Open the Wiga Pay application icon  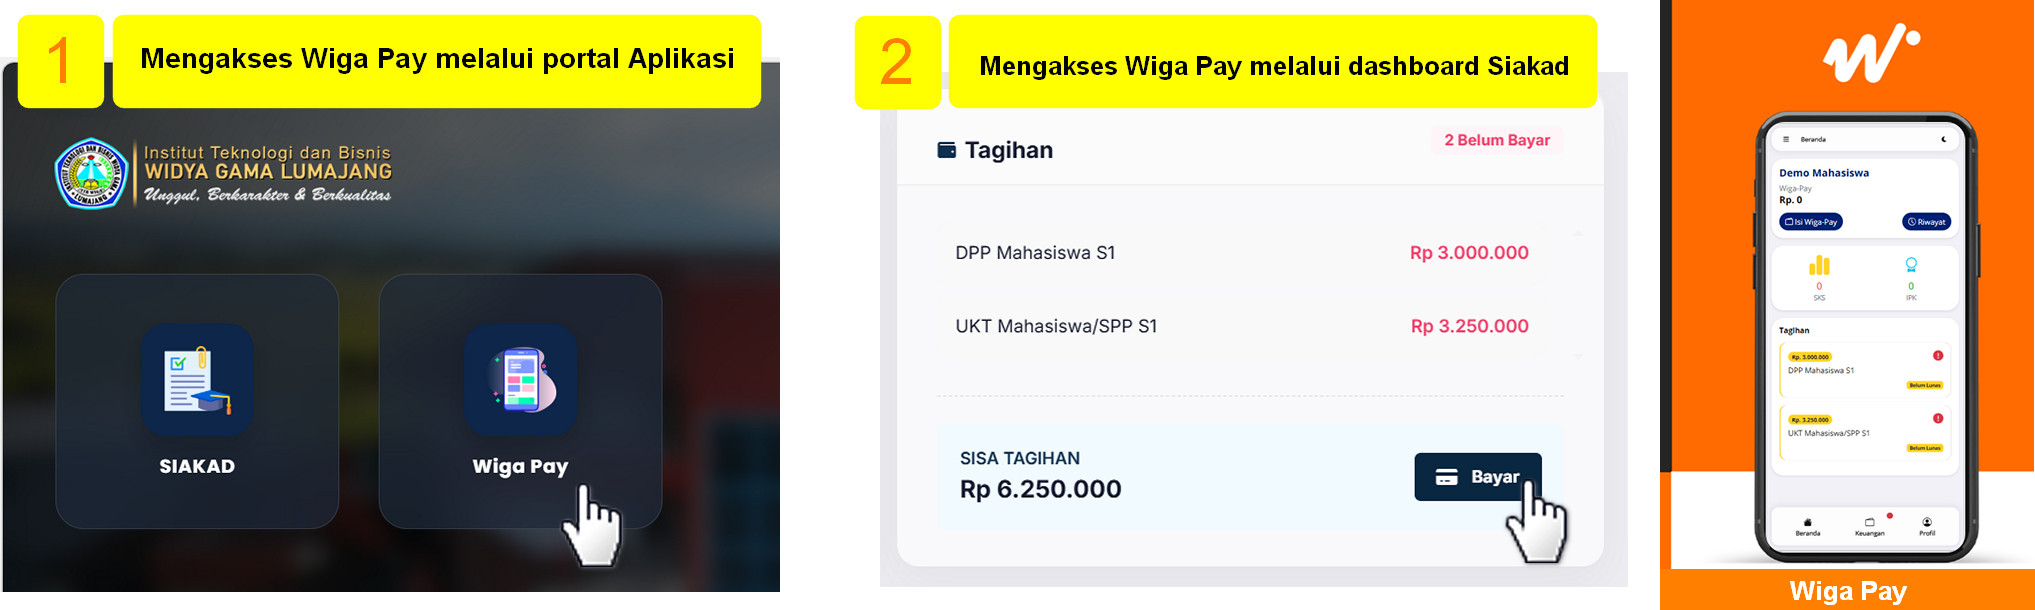click(520, 381)
